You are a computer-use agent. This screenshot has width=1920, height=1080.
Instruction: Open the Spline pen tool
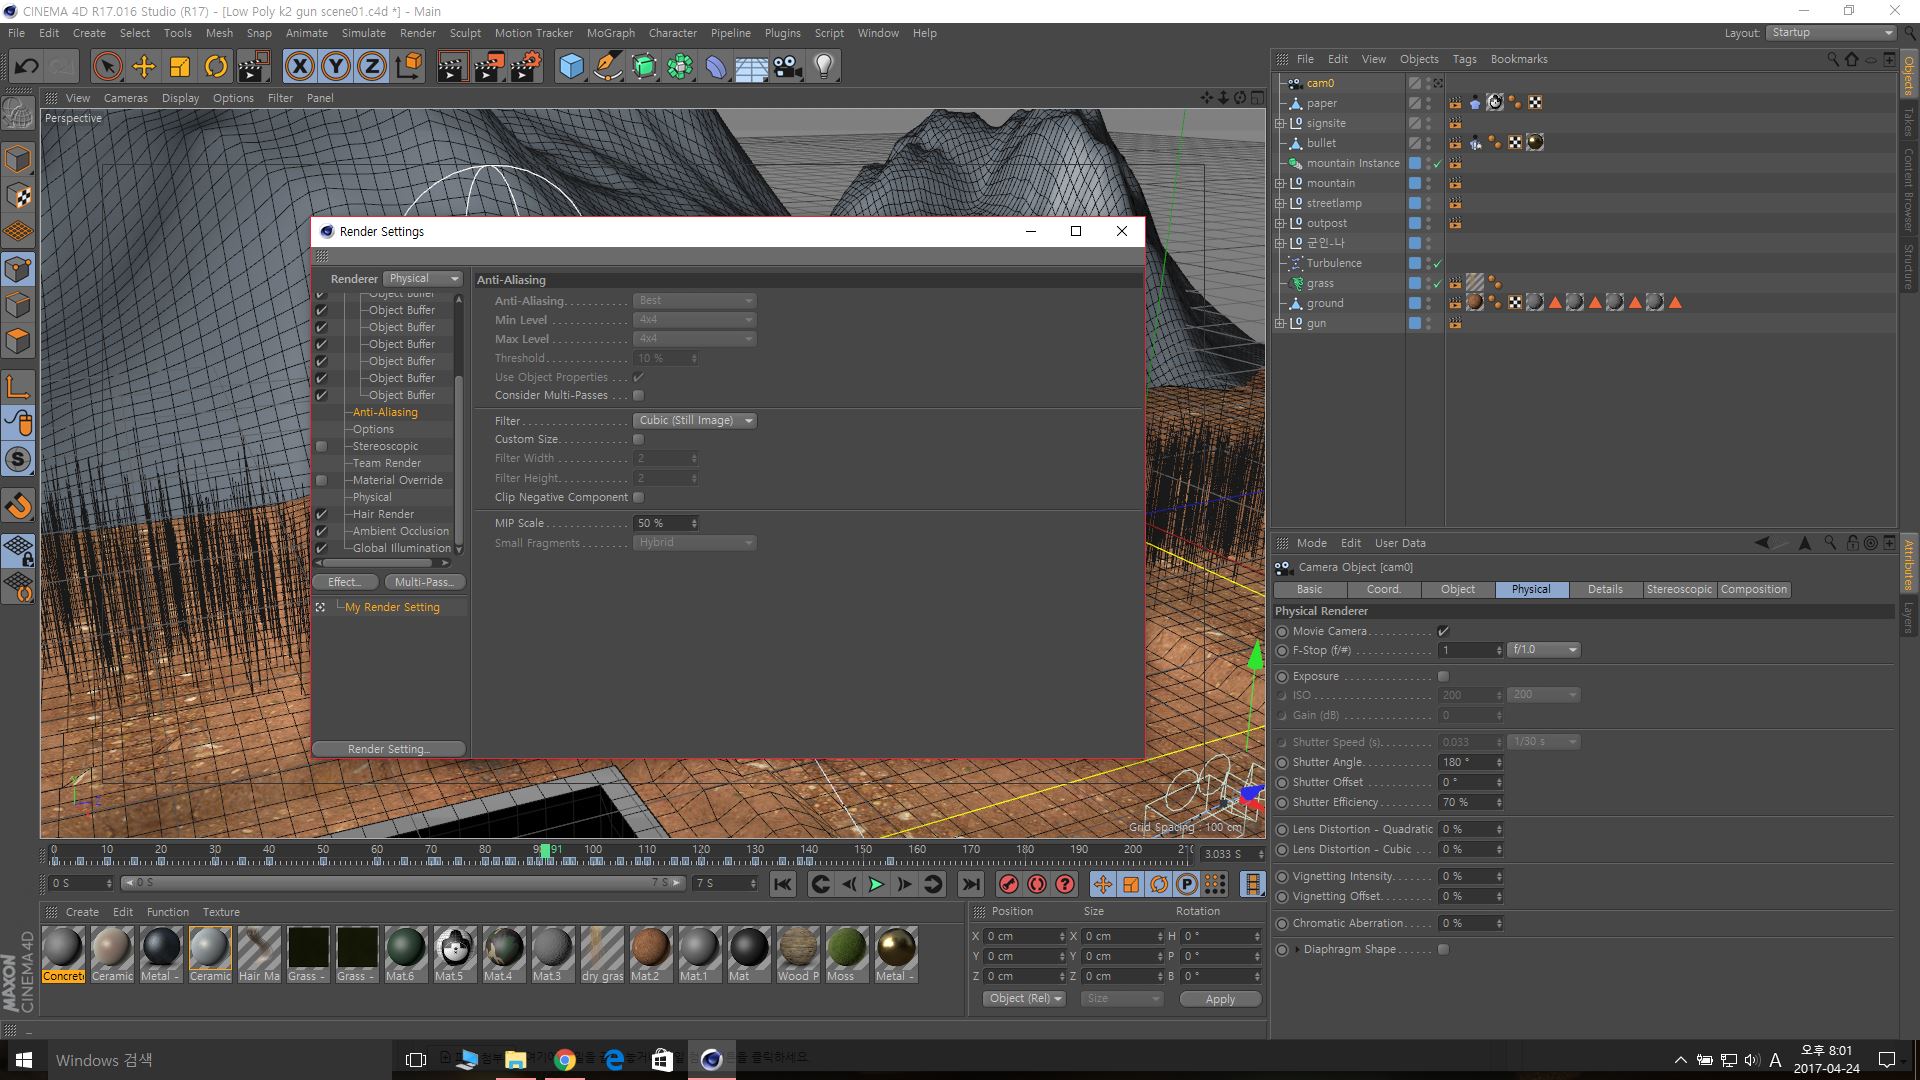click(607, 67)
